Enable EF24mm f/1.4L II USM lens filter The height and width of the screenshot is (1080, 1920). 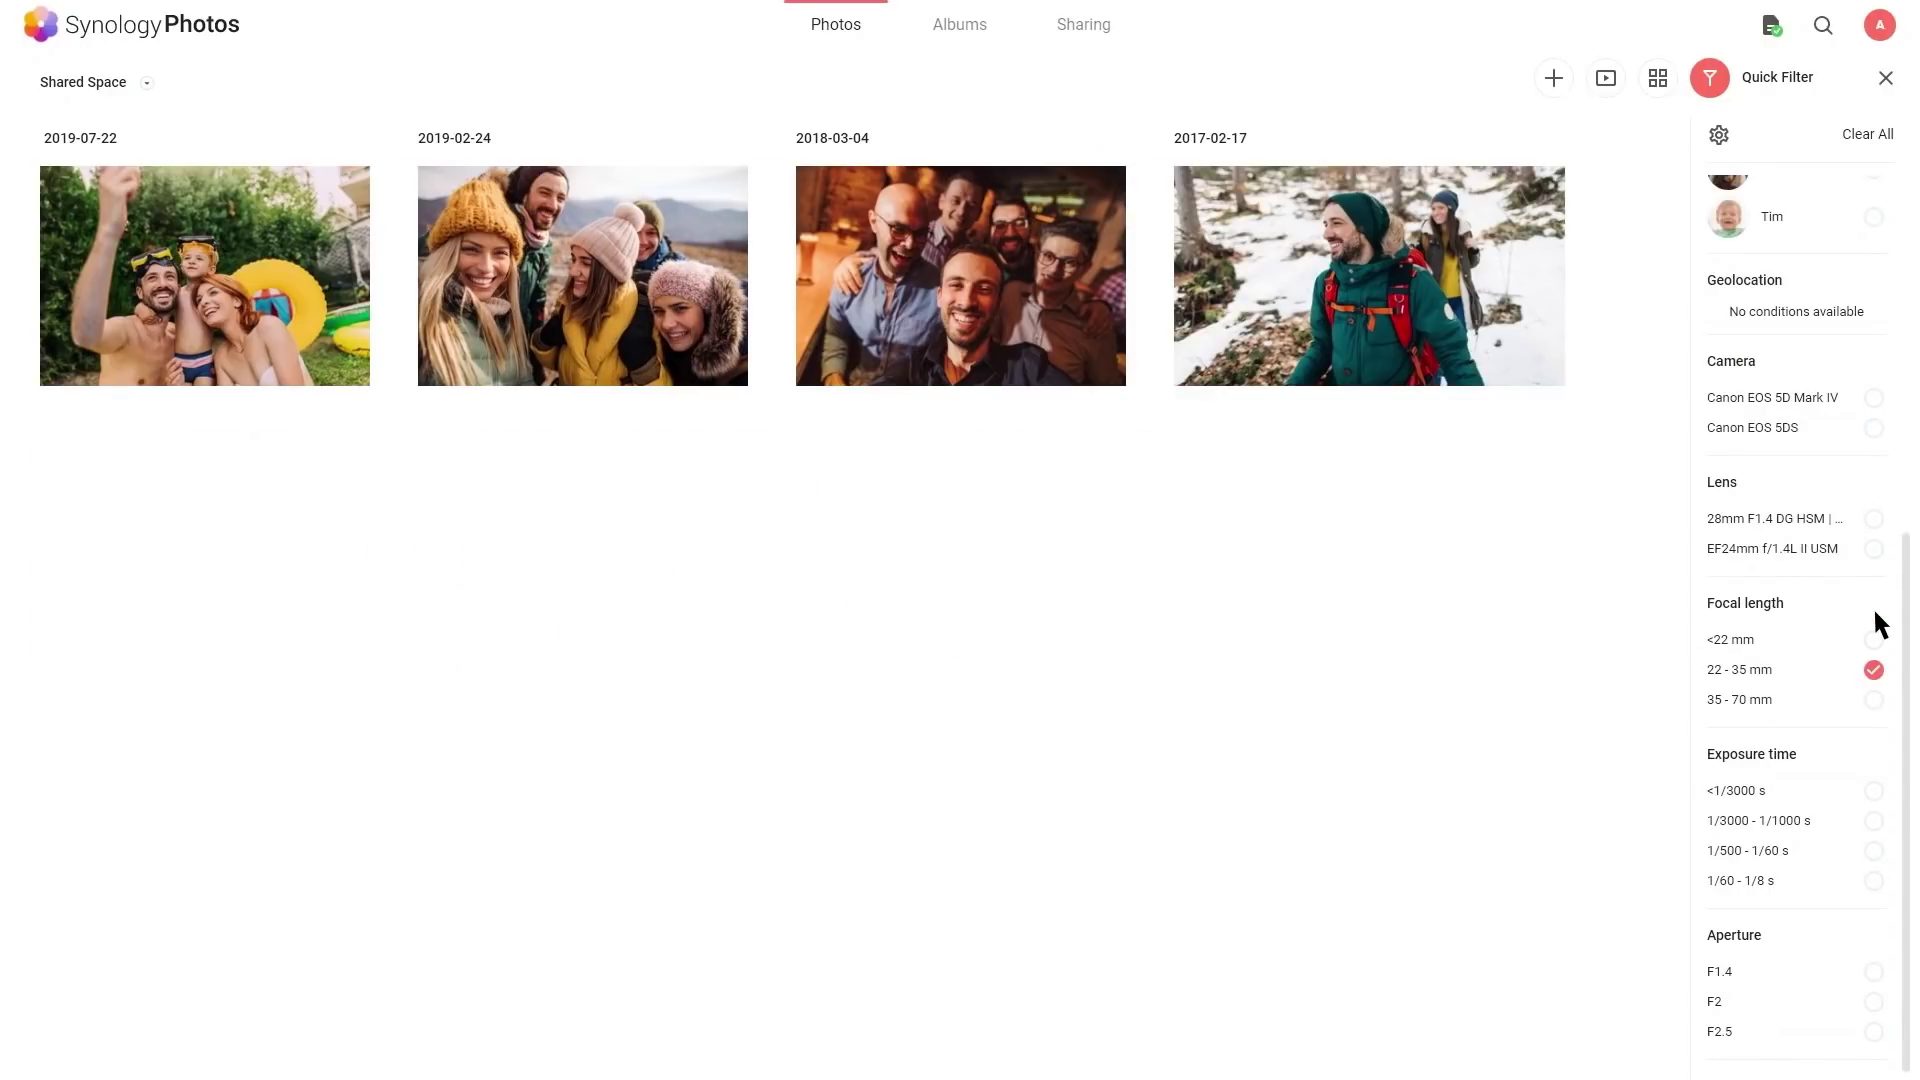[1874, 549]
